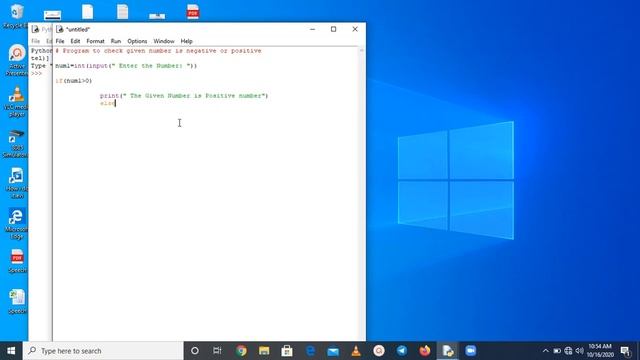The height and width of the screenshot is (360, 640).
Task: Click the network globe tray icon
Action: click(x=568, y=351)
